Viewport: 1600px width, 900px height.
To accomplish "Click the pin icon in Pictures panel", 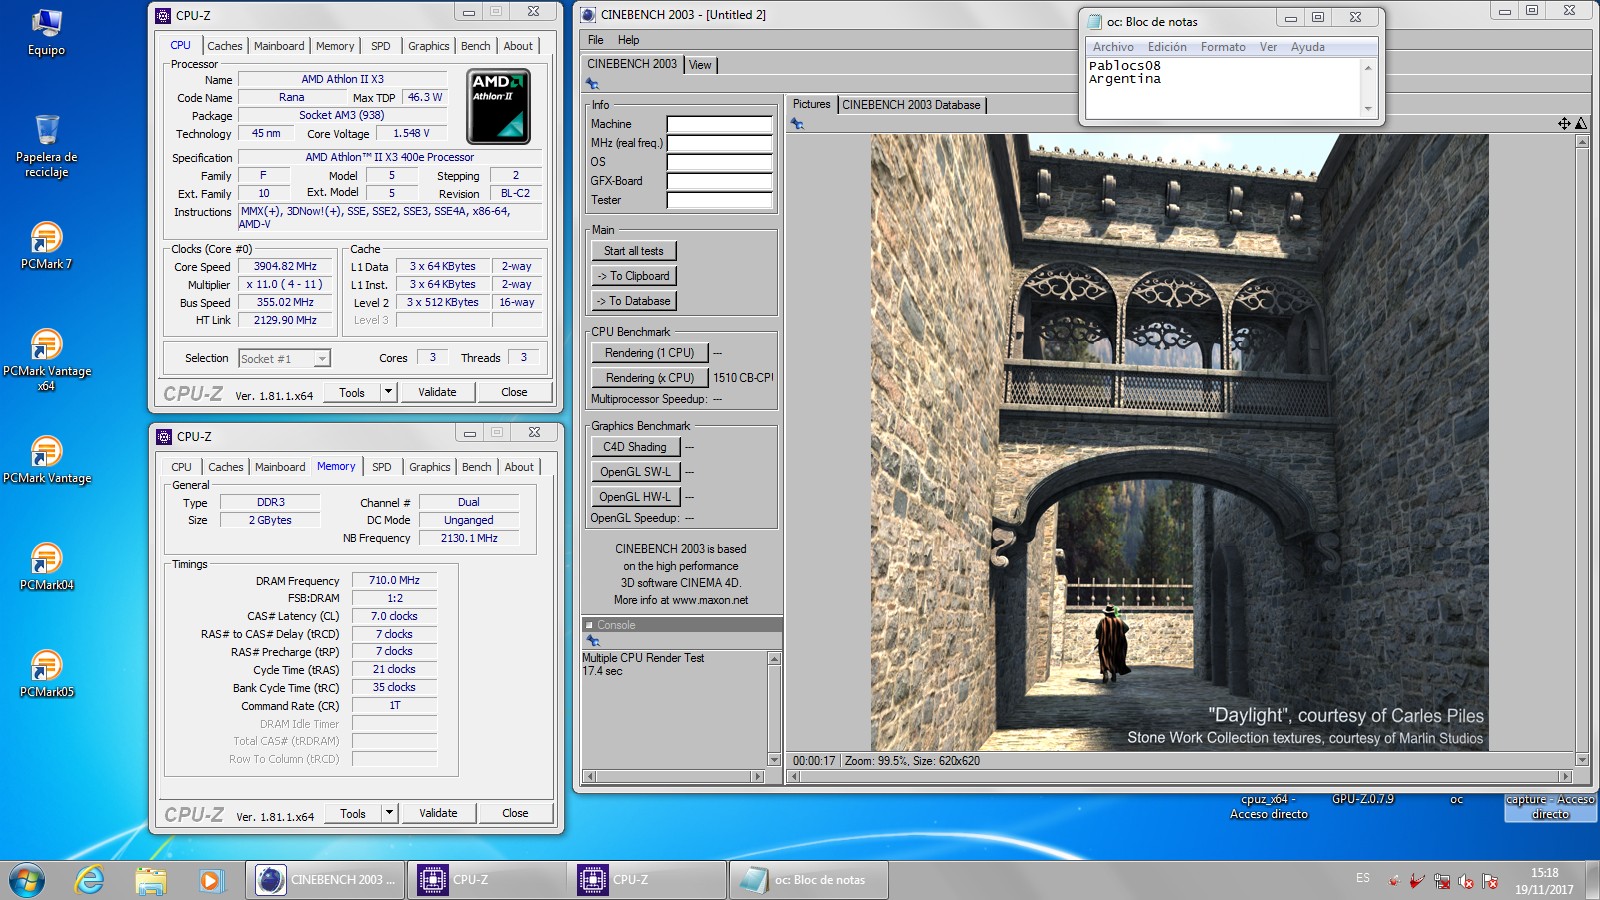I will pos(797,124).
